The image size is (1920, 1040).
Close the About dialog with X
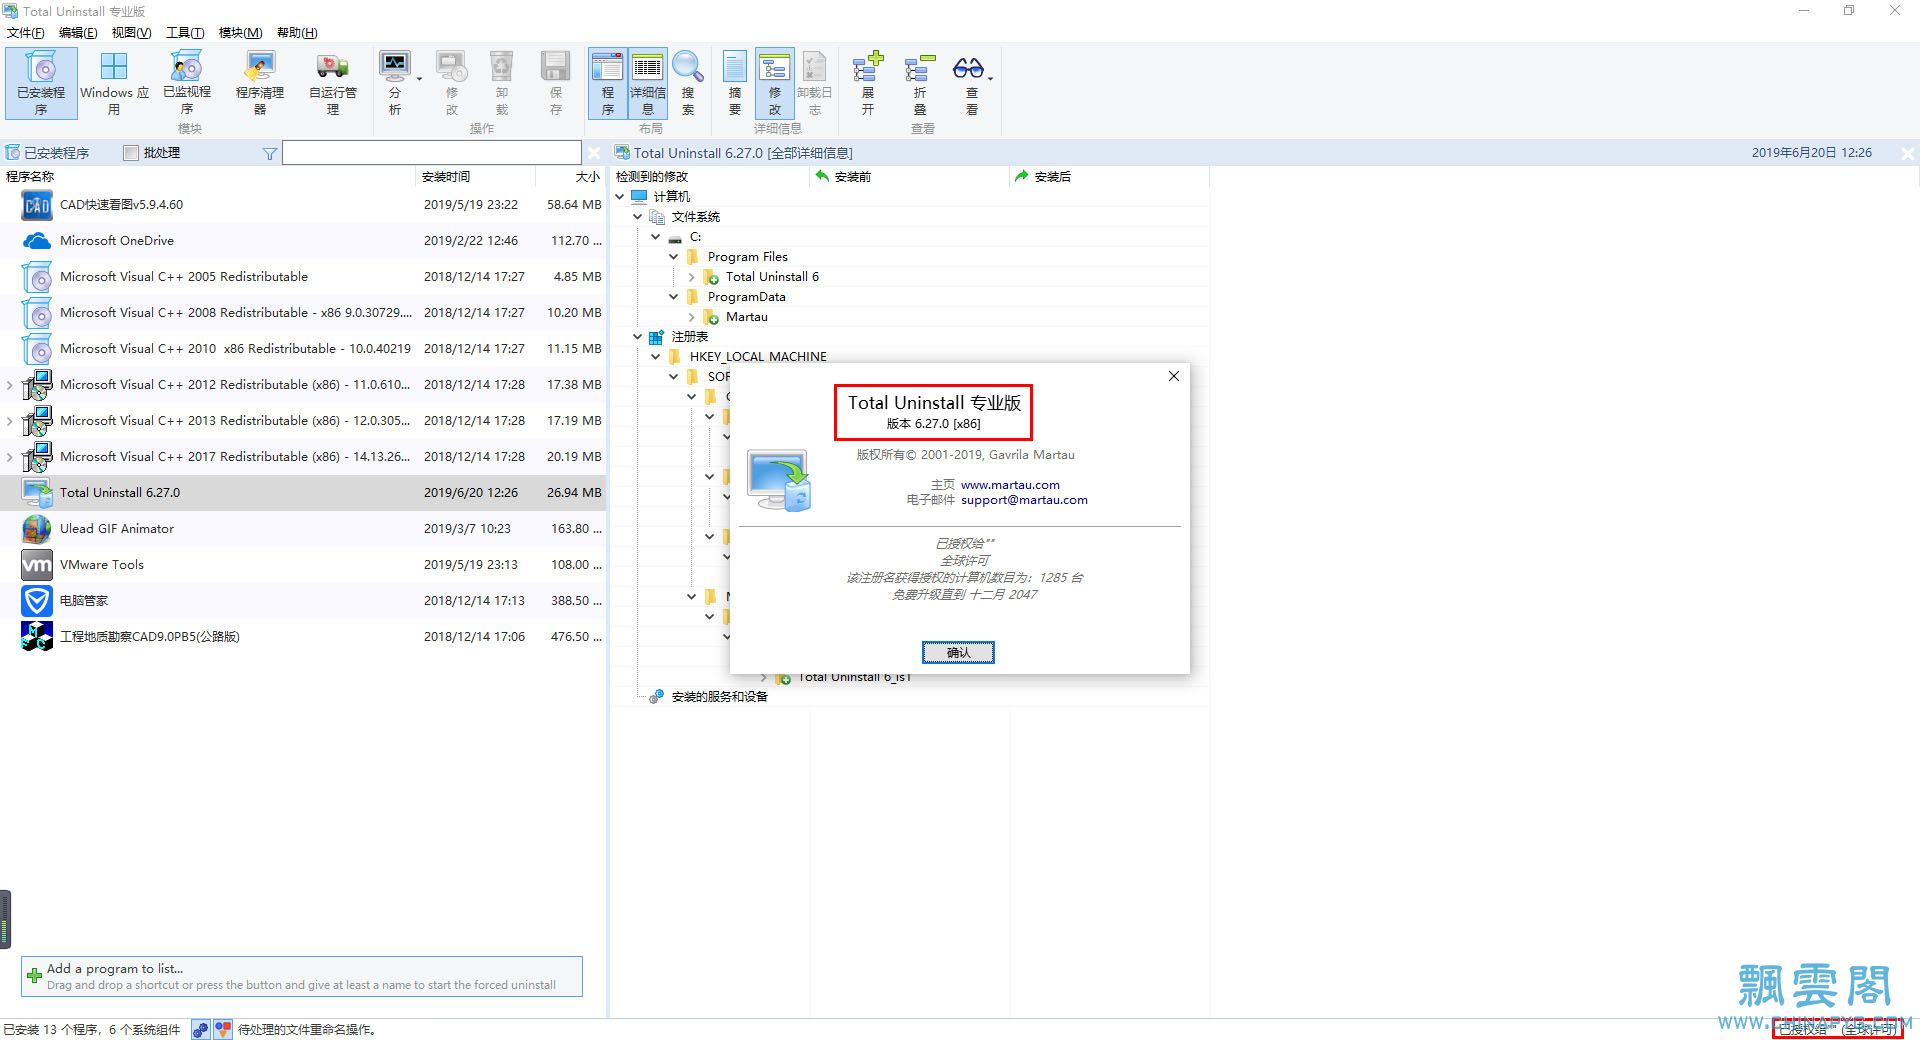(x=1174, y=376)
